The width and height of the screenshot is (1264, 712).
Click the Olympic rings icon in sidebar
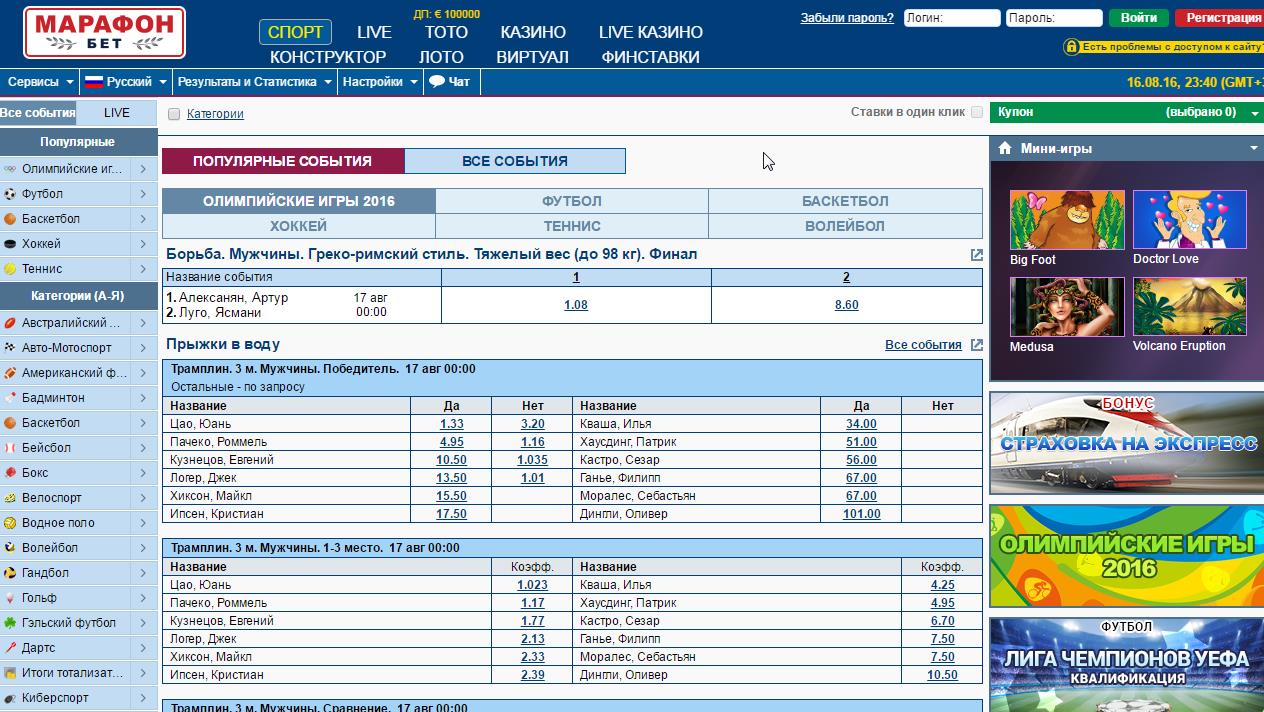(x=10, y=169)
